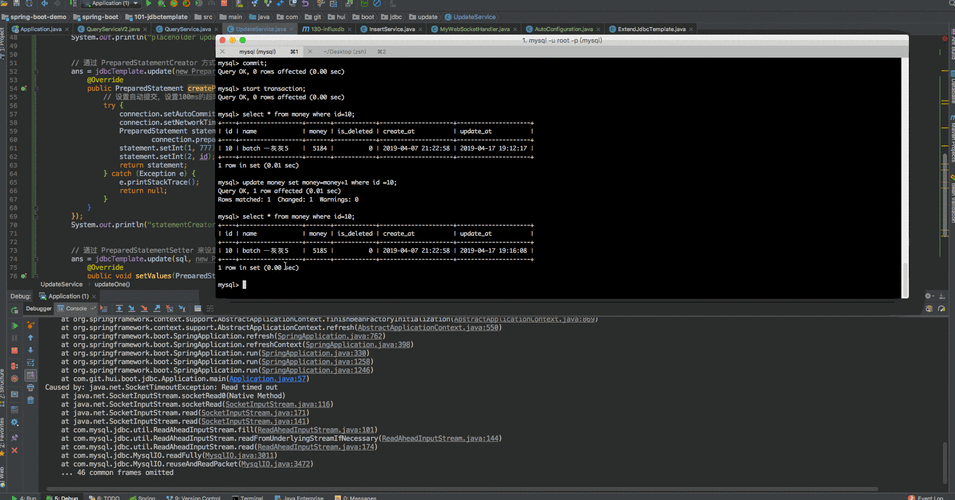Open the debug sidebar settings gear dropdown
Image resolution: width=955 pixels, height=500 pixels.
[x=15, y=423]
